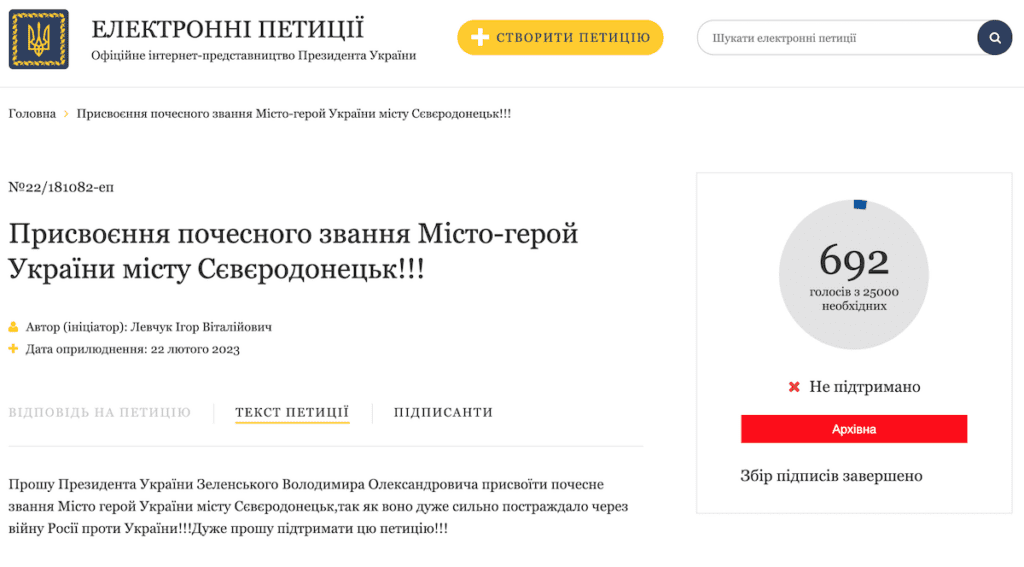1024x567 pixels.
Task: Click the Збір підписів завершено text
Action: click(830, 476)
